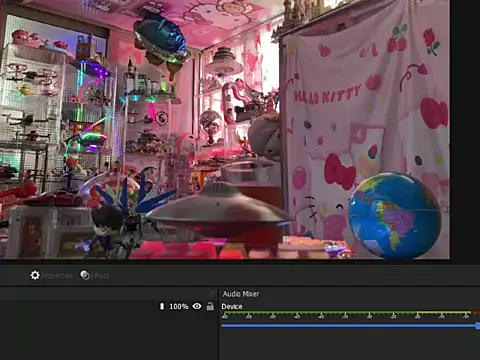Toggle the padlock icon on the source
The image size is (480, 360).
coord(210,306)
